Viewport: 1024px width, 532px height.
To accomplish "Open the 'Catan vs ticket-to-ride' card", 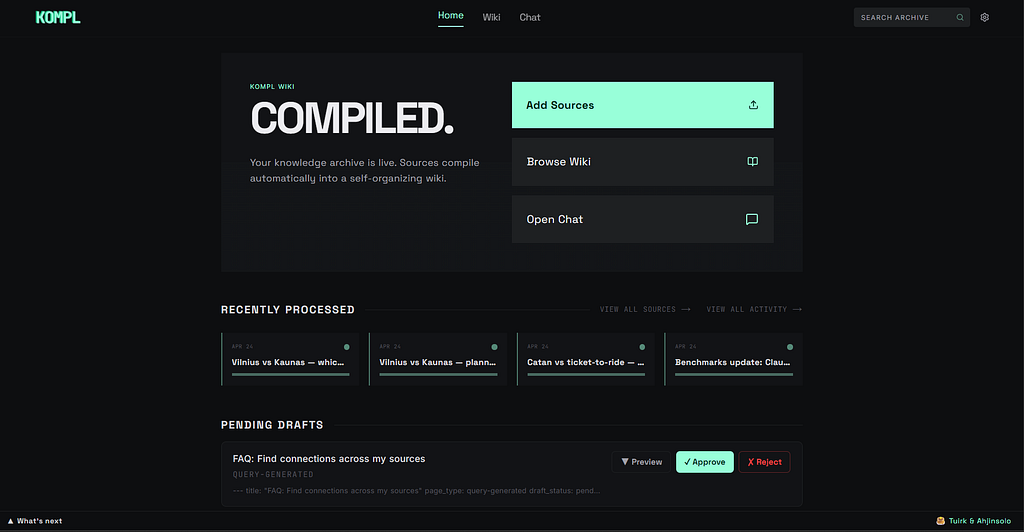I will (x=586, y=359).
